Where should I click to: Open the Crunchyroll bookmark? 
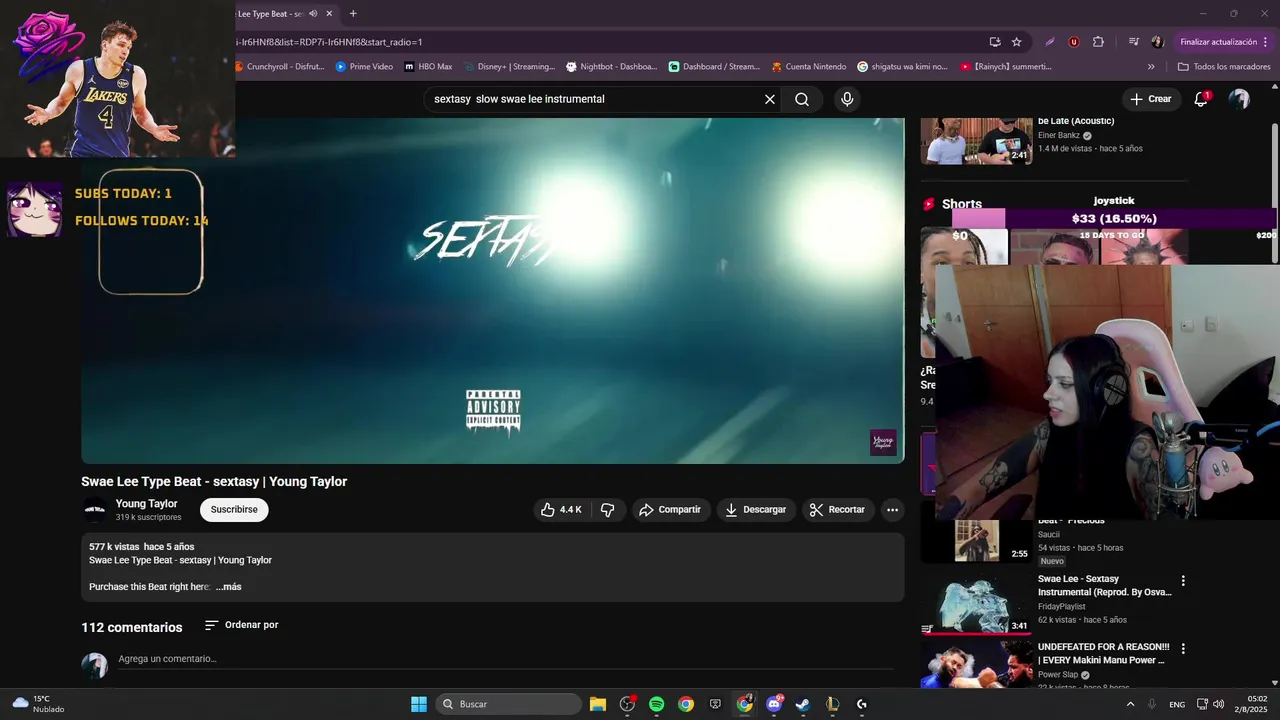(278, 67)
